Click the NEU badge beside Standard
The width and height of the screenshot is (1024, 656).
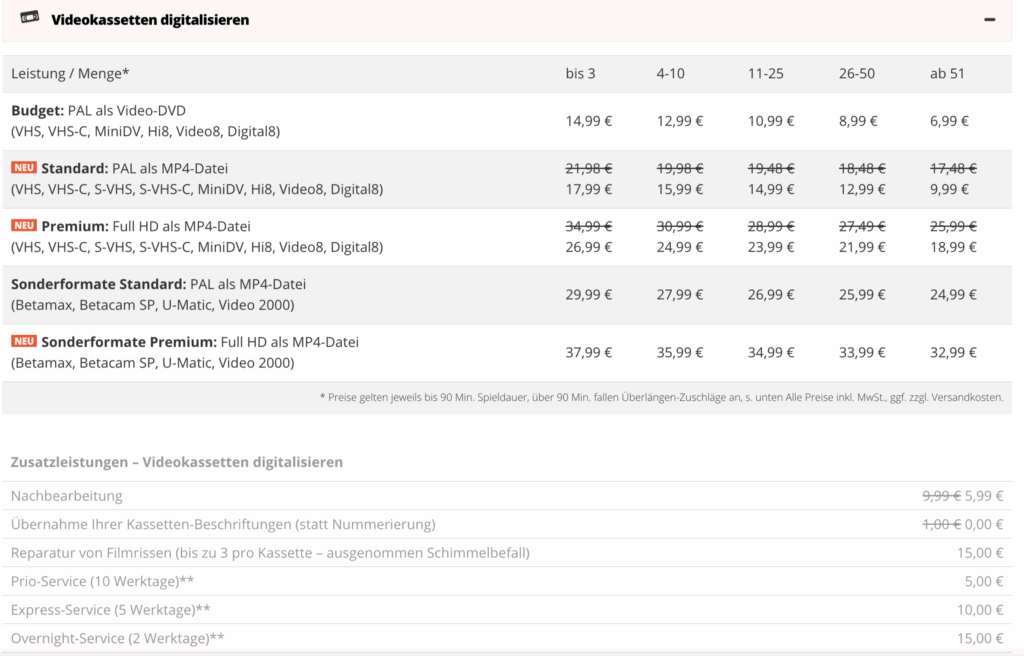[24, 168]
